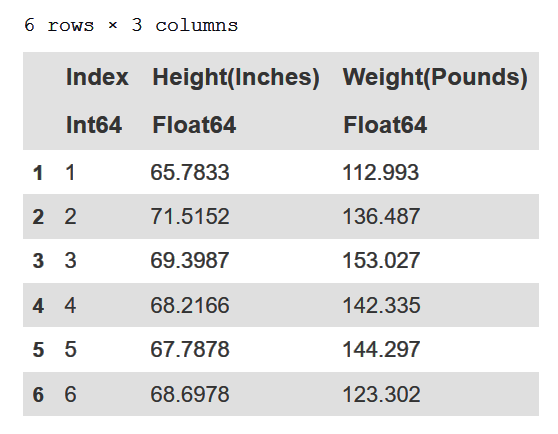The width and height of the screenshot is (558, 434).
Task: Select weight cell 153.027
Action: (x=381, y=260)
